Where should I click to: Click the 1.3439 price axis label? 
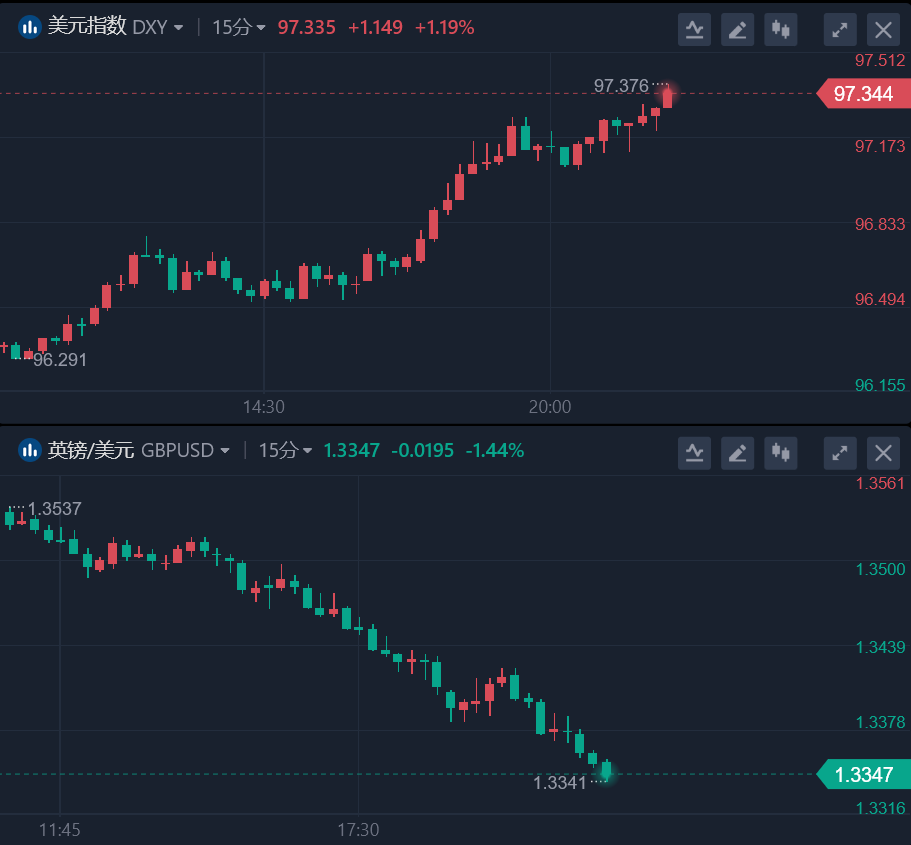click(x=880, y=647)
